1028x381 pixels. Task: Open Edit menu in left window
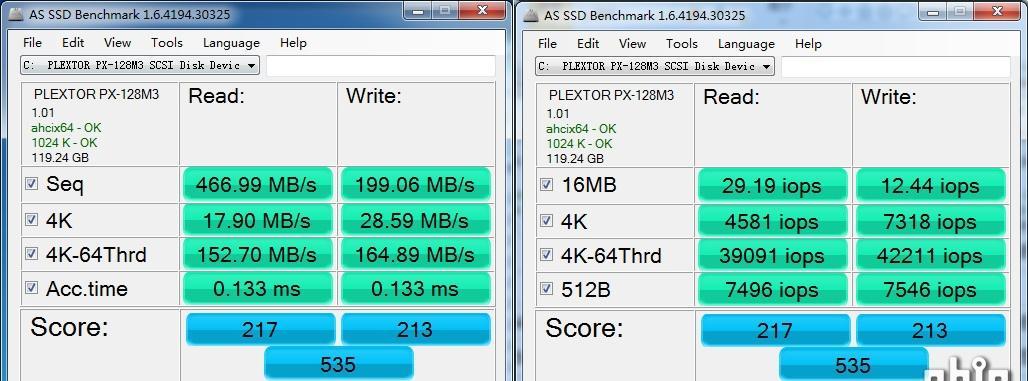[73, 43]
